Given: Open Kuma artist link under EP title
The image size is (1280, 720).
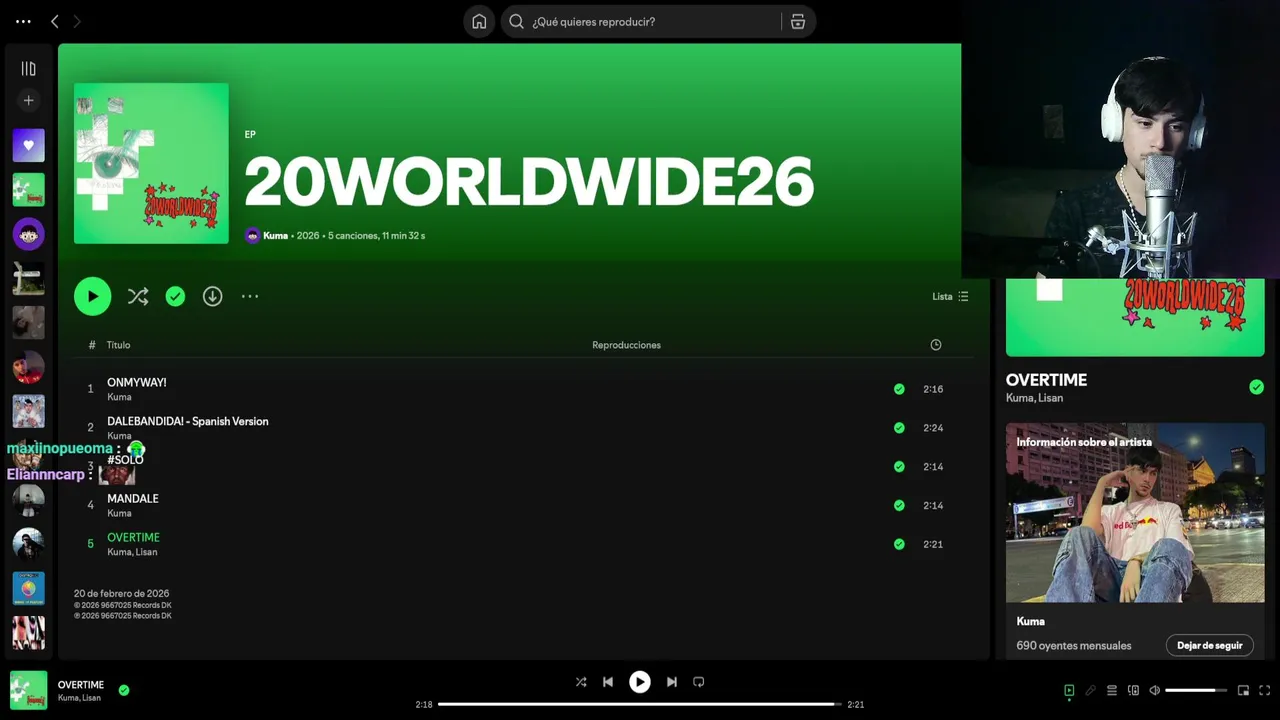Looking at the screenshot, I should (275, 236).
